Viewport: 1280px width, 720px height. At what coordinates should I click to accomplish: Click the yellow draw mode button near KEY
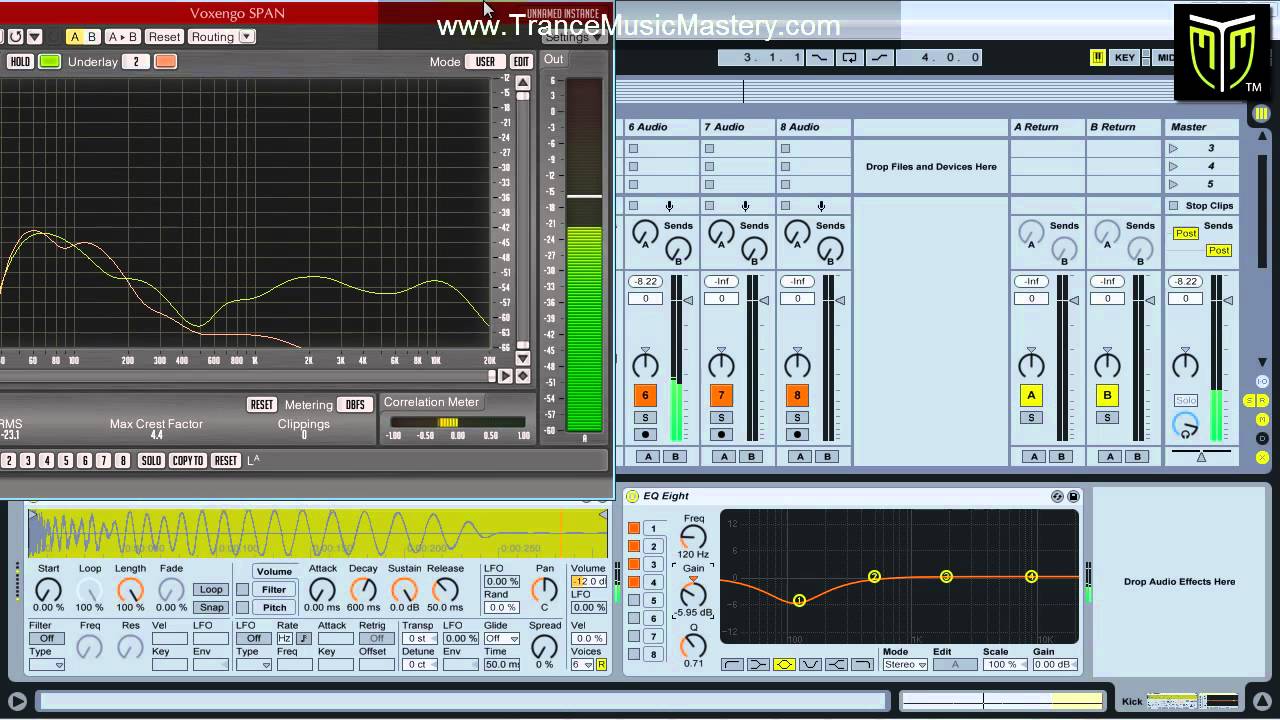1097,58
